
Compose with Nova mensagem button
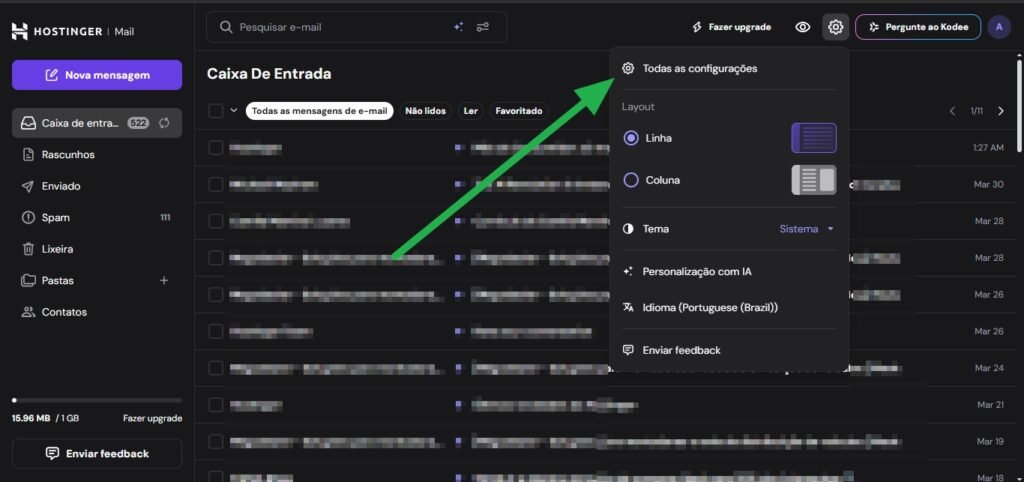(x=97, y=75)
